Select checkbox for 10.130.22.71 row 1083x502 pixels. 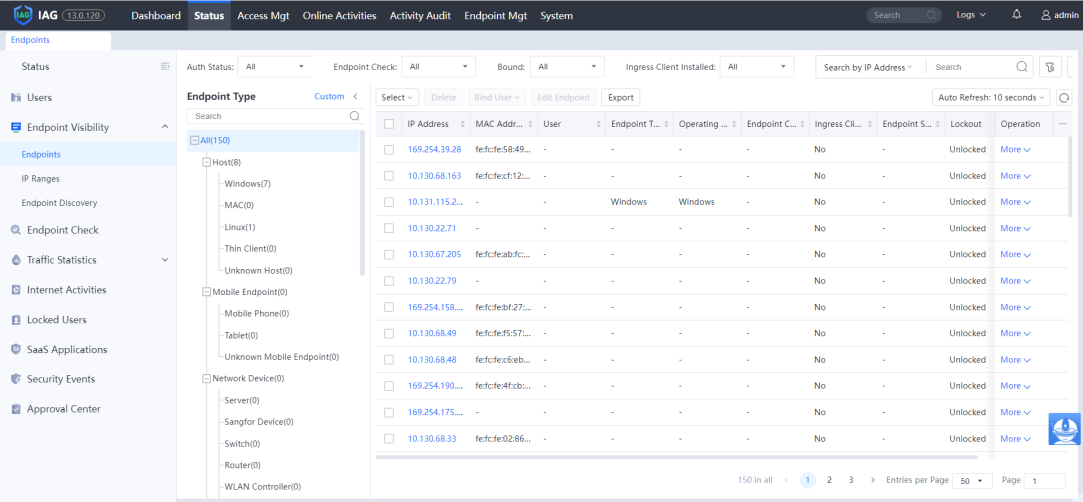point(389,228)
